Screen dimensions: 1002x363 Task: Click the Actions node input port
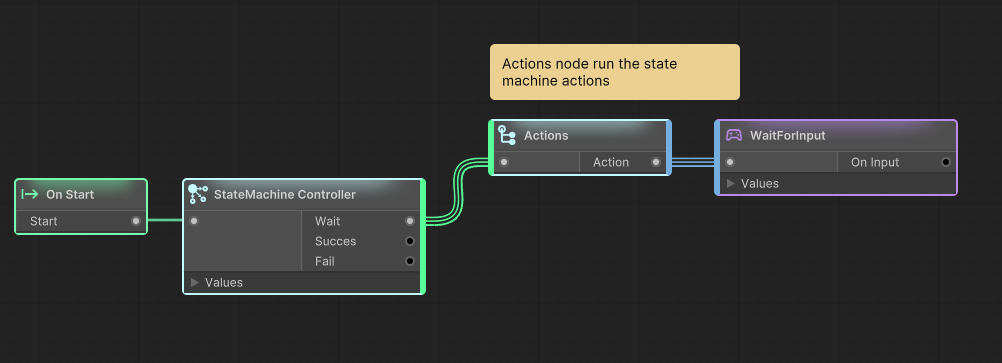(504, 162)
